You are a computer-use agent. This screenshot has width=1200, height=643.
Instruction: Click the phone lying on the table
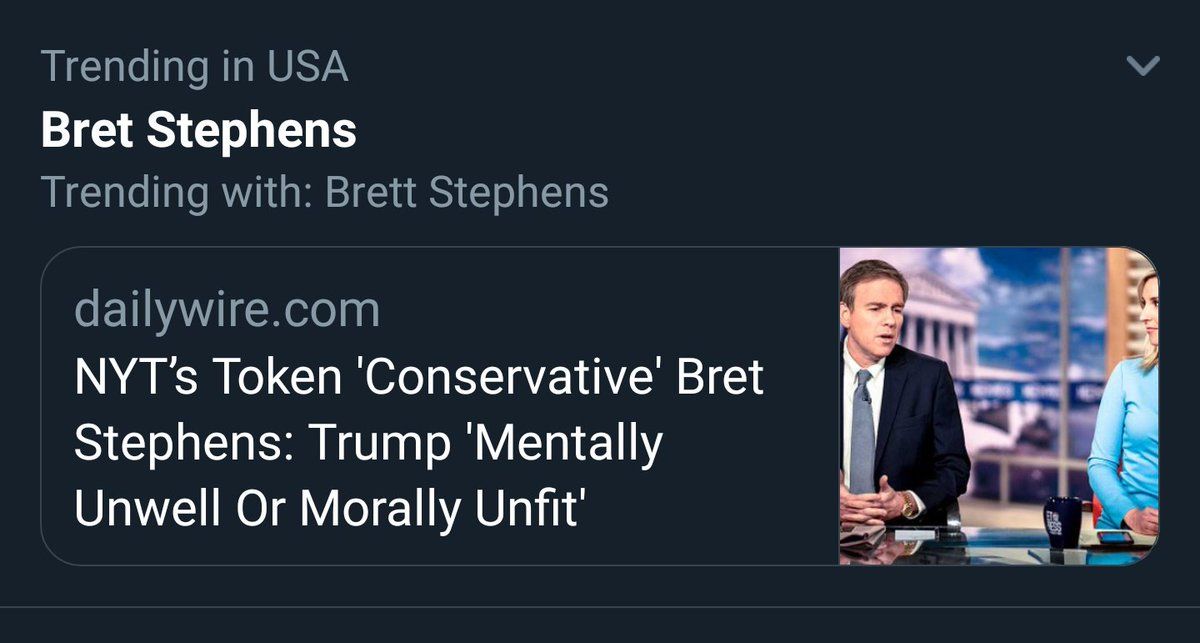coord(1114,537)
